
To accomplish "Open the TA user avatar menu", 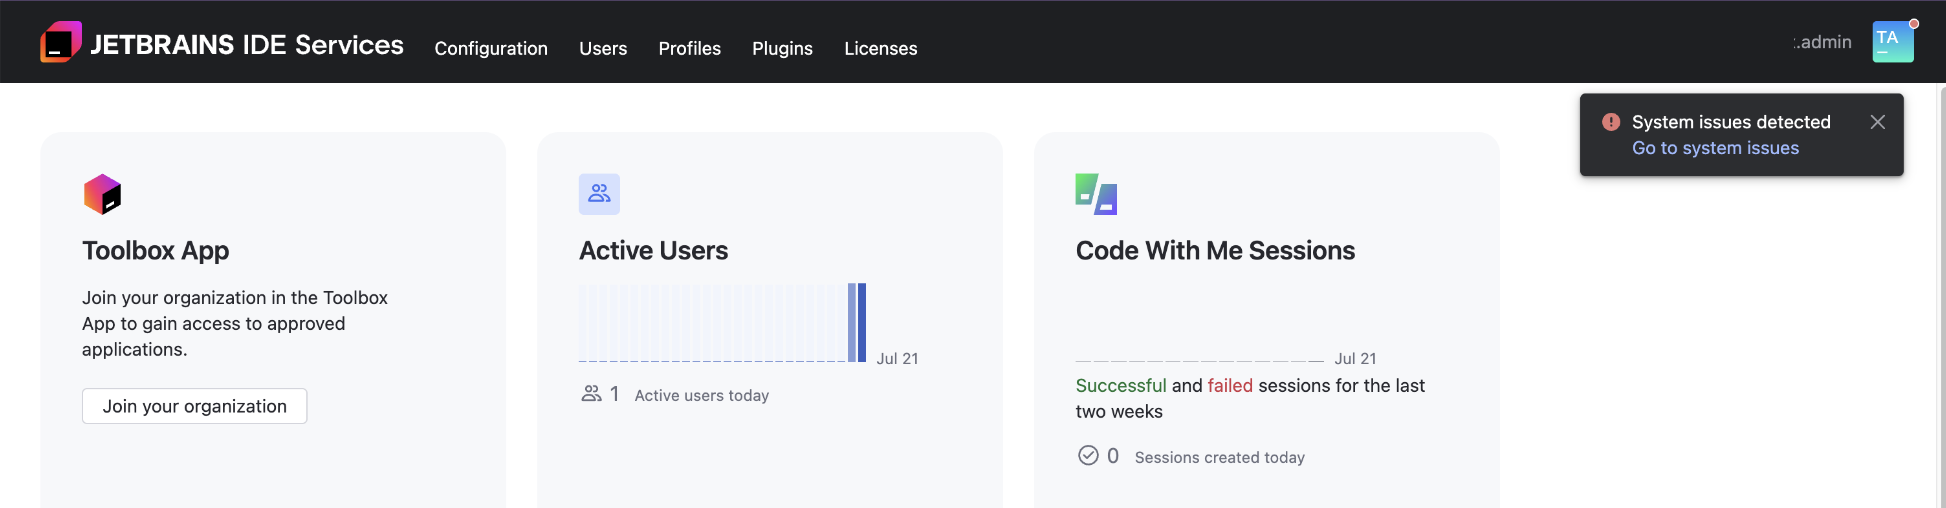I will click(x=1893, y=42).
